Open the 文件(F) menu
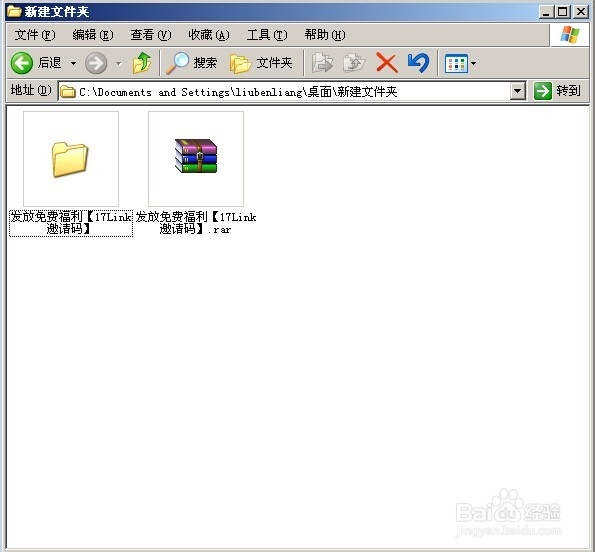595x552 pixels. point(35,35)
